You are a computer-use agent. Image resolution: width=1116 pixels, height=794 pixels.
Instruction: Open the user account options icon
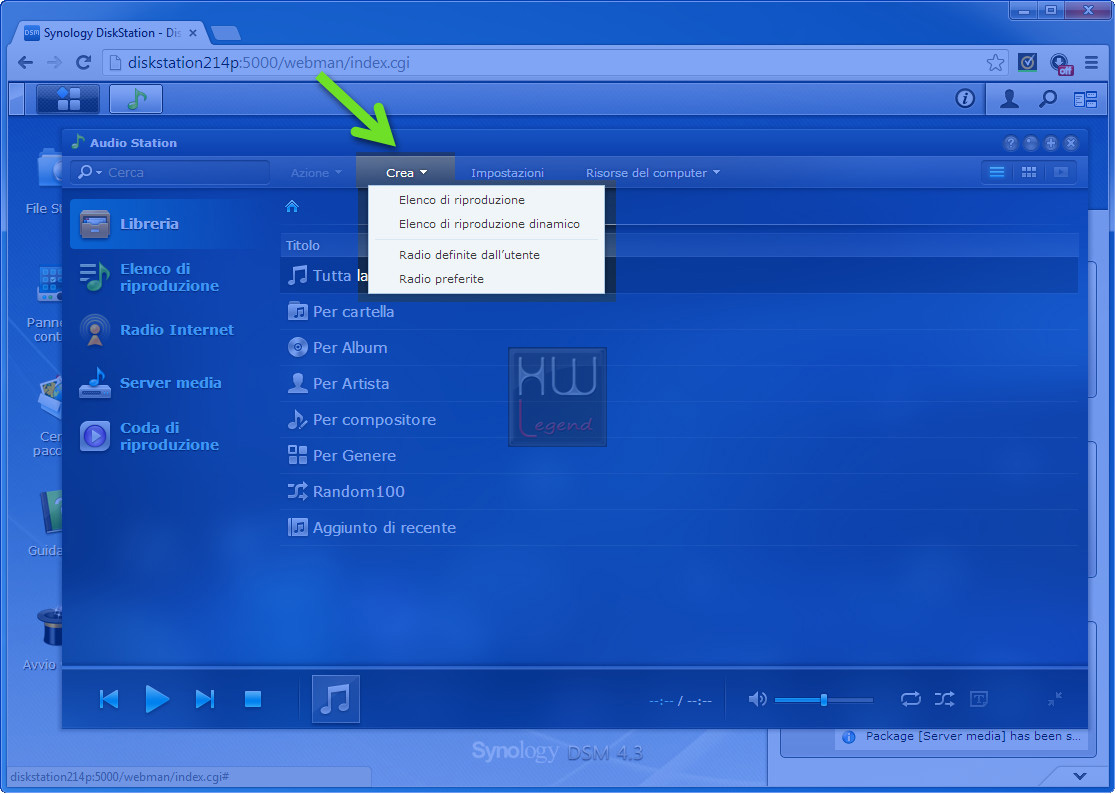(1009, 99)
